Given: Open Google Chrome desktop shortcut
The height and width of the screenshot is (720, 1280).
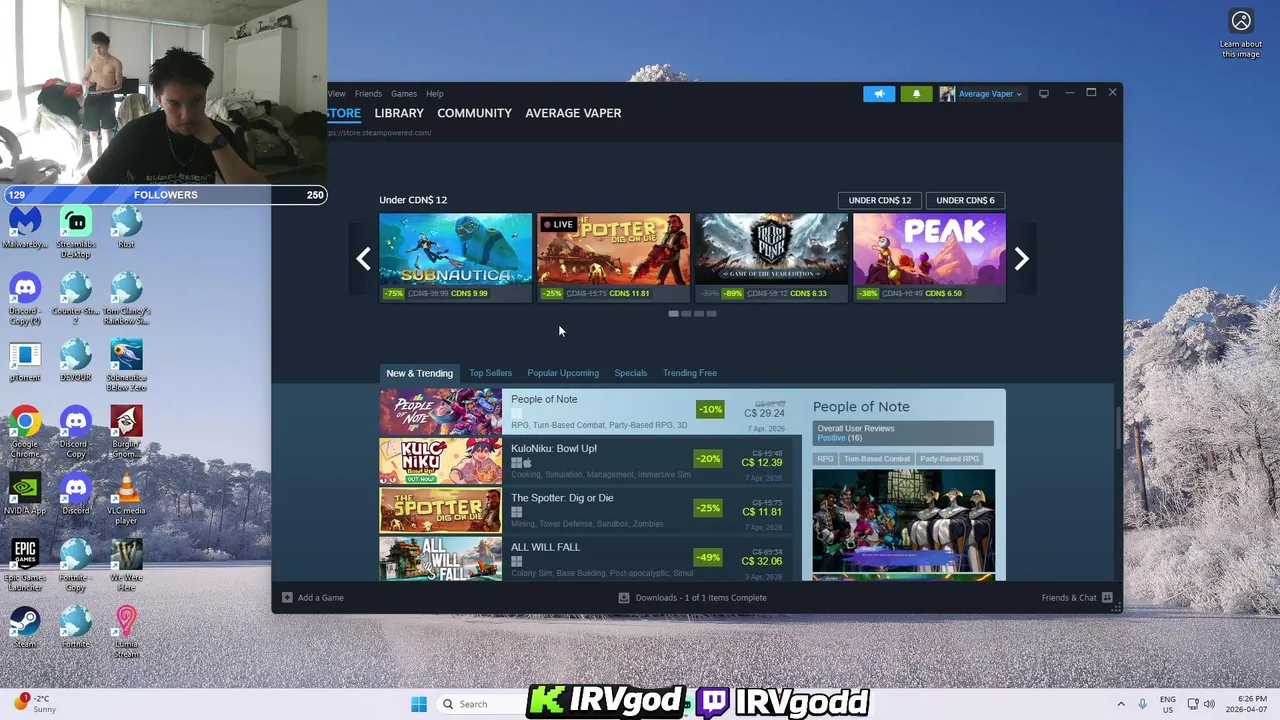Looking at the screenshot, I should tap(25, 433).
